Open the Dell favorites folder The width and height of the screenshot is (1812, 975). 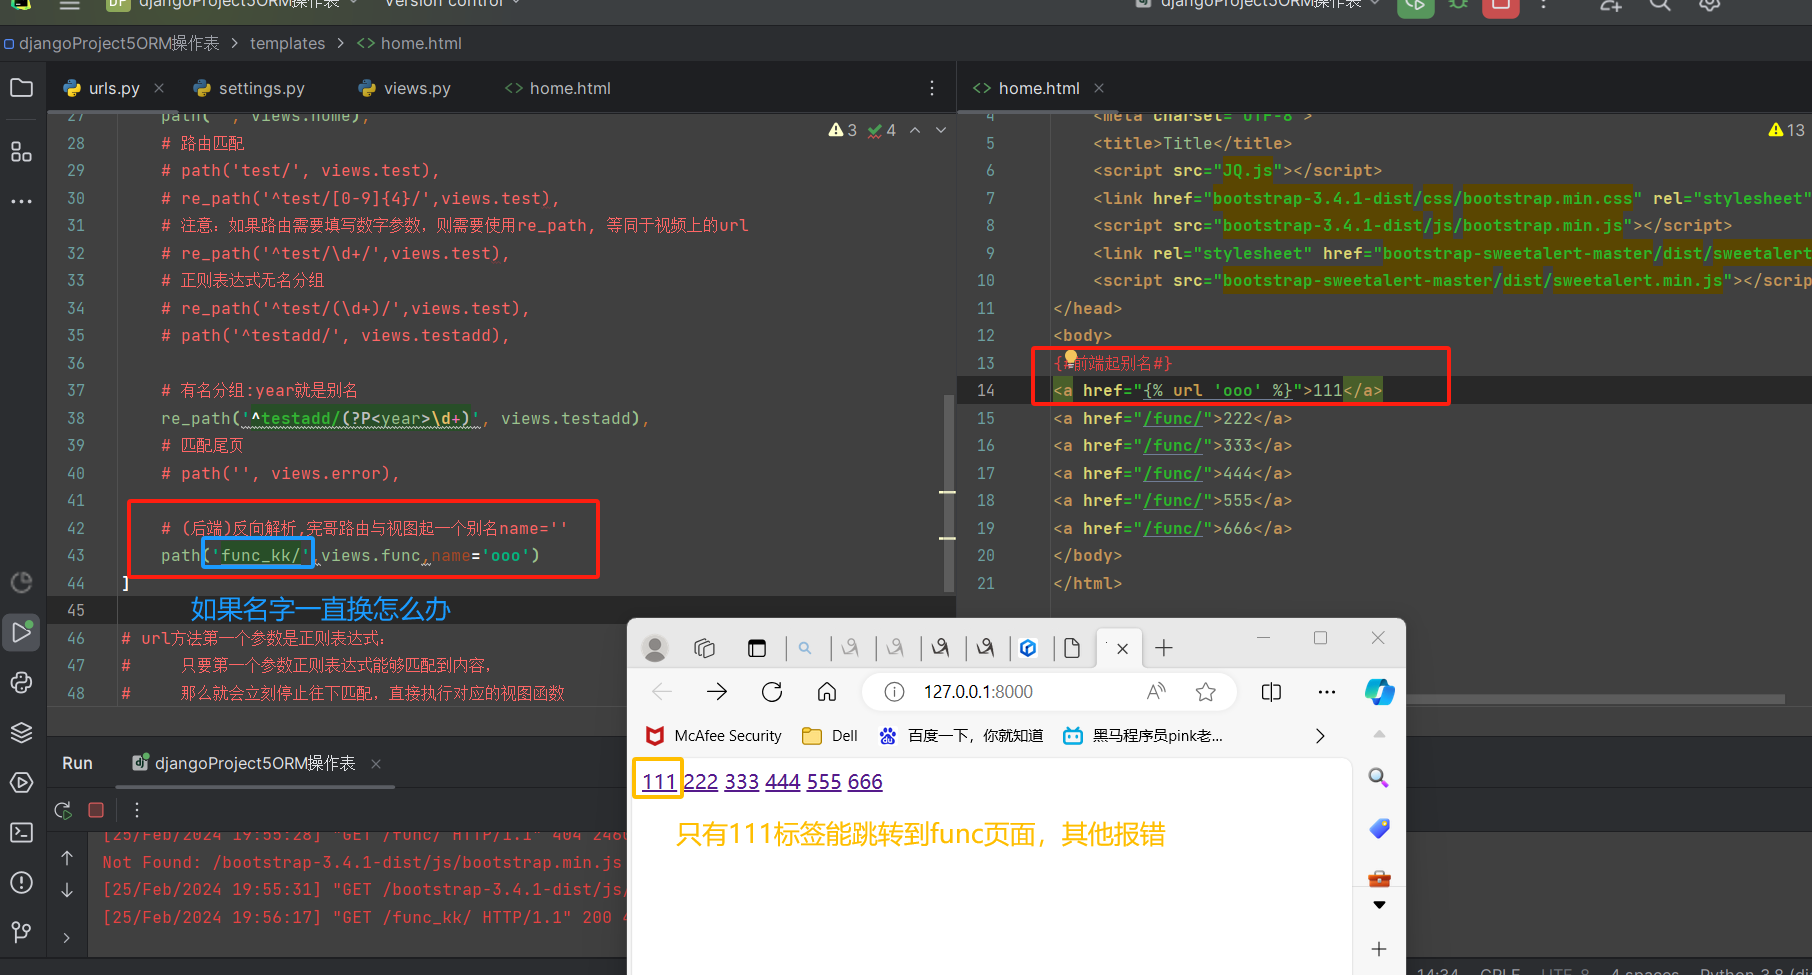point(830,736)
